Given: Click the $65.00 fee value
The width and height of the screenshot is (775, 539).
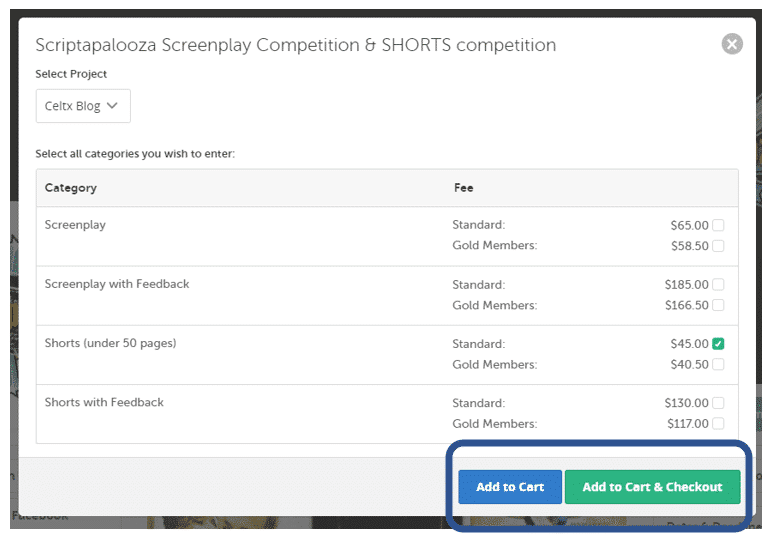Looking at the screenshot, I should [689, 225].
